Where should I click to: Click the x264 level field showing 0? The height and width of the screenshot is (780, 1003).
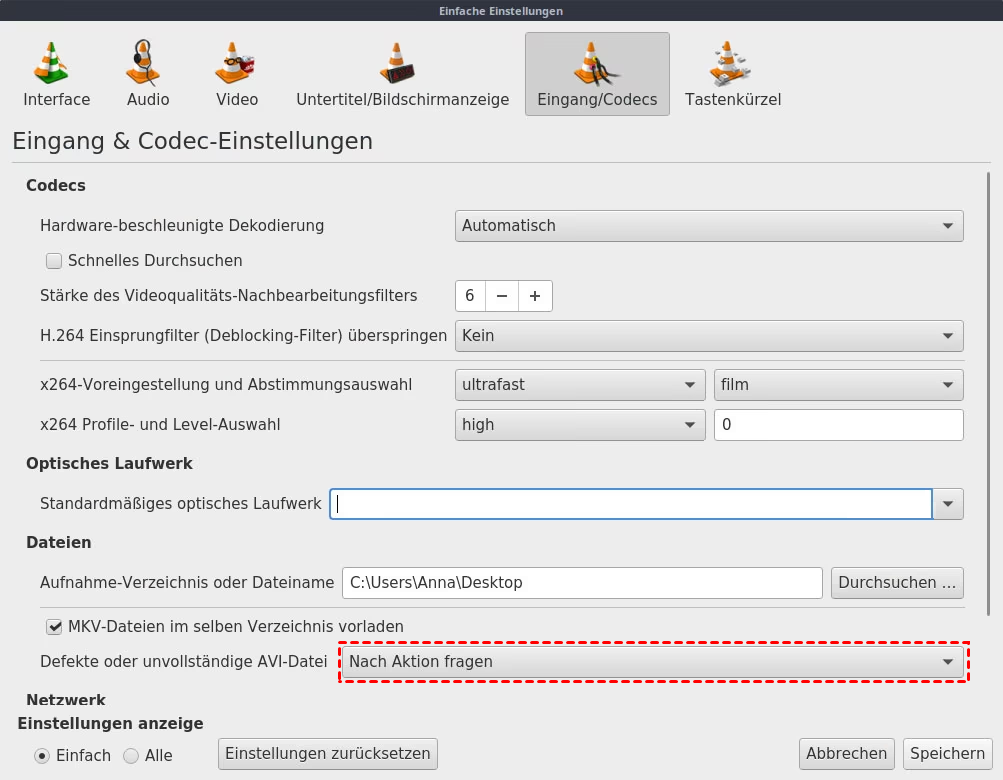tap(839, 425)
